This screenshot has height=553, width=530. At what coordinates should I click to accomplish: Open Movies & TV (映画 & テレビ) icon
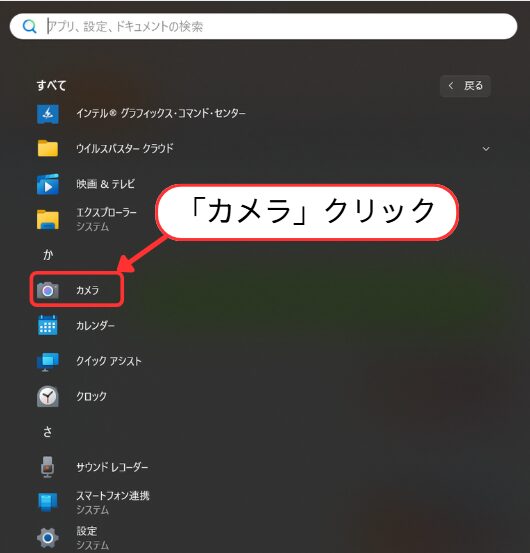tap(48, 184)
